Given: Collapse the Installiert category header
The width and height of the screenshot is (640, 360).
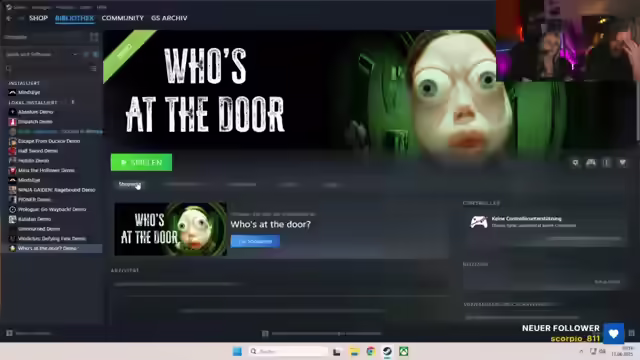Looking at the screenshot, I should (x=24, y=83).
